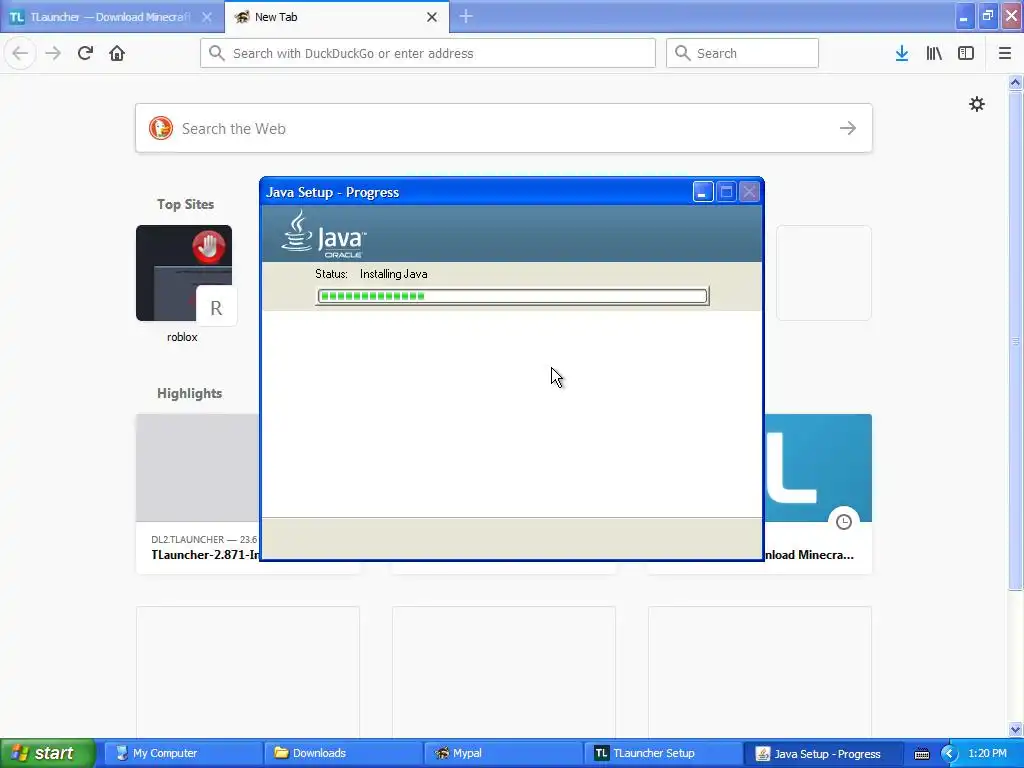Screen dimensions: 1024x768
Task: Toggle the sidebar view icon
Action: click(x=966, y=54)
